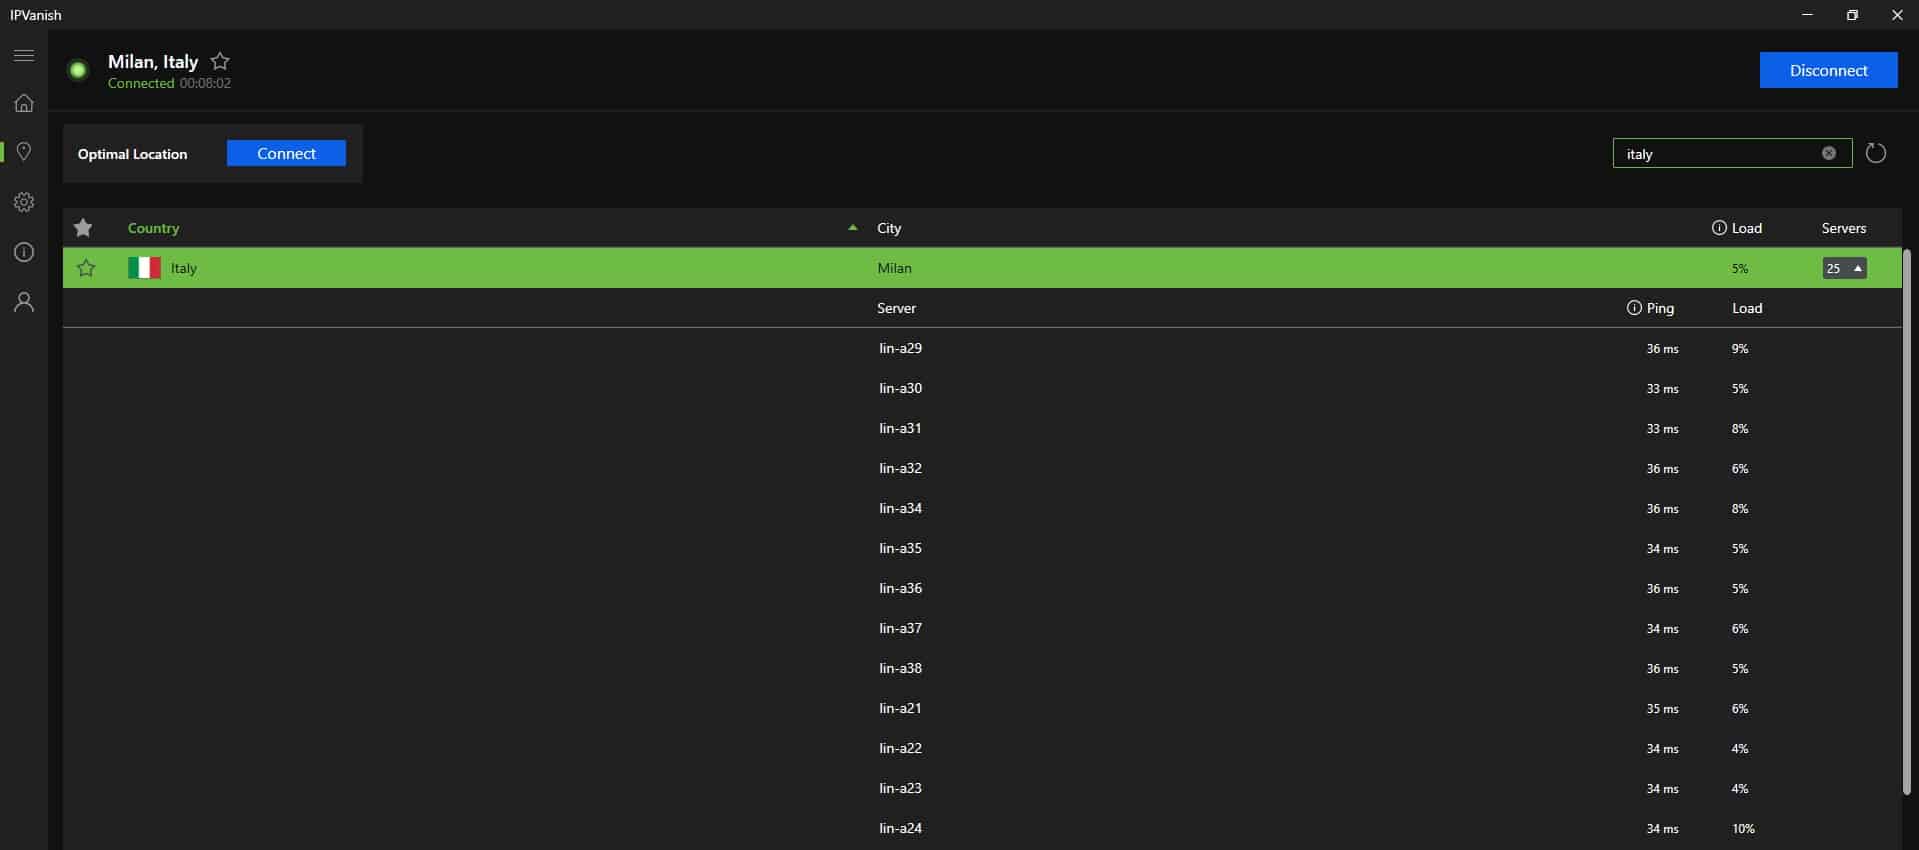This screenshot has width=1919, height=850.
Task: Connect to Optimal Location
Action: (x=286, y=153)
